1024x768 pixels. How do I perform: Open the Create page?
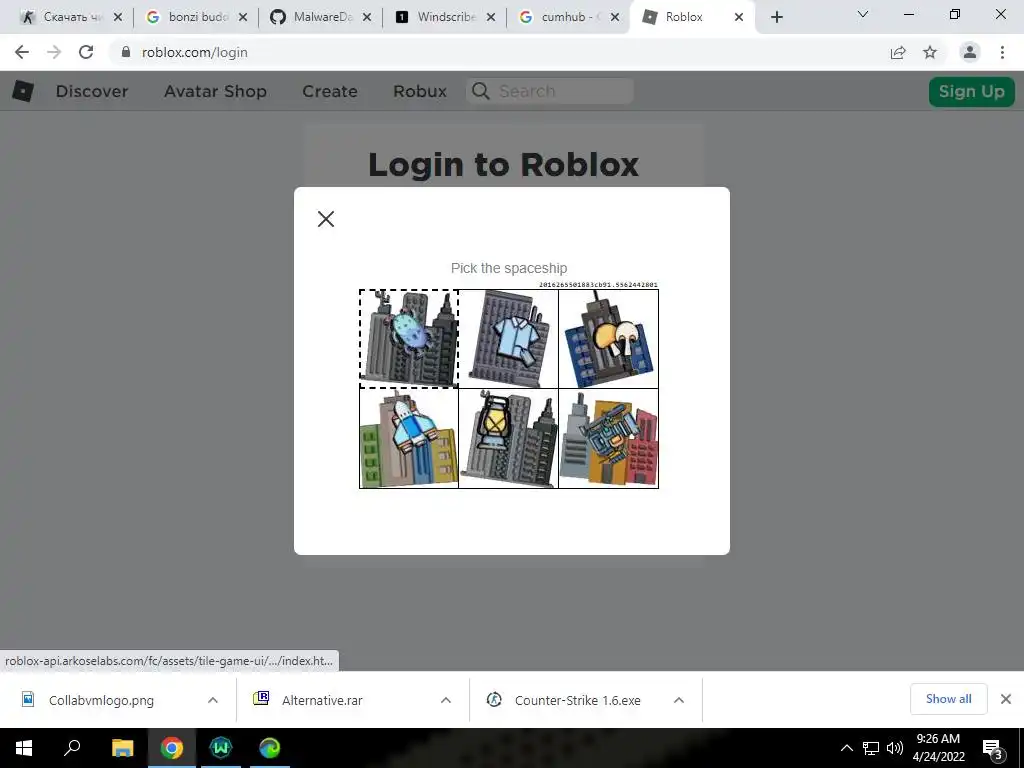[330, 91]
